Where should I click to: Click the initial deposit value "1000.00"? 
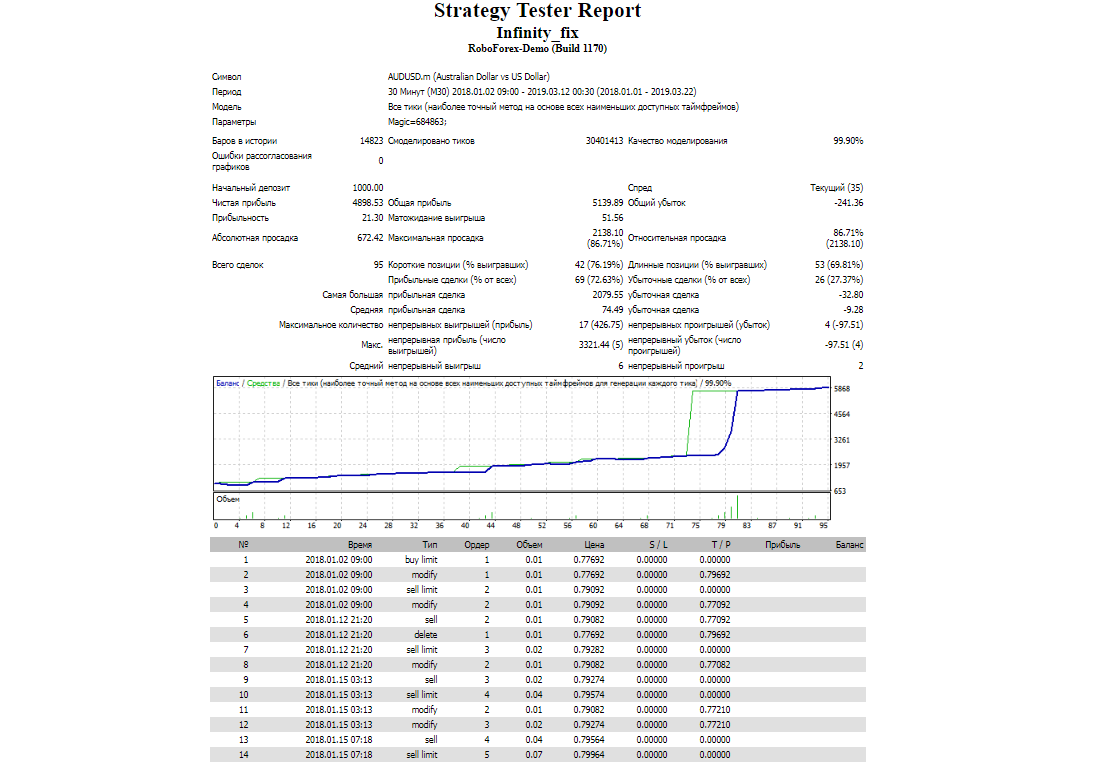tap(368, 187)
